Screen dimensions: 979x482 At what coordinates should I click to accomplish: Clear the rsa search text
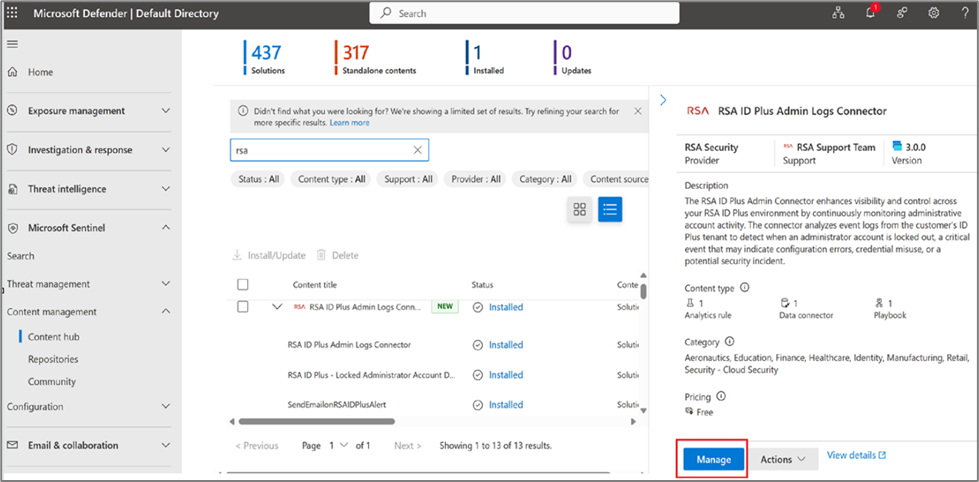point(418,150)
